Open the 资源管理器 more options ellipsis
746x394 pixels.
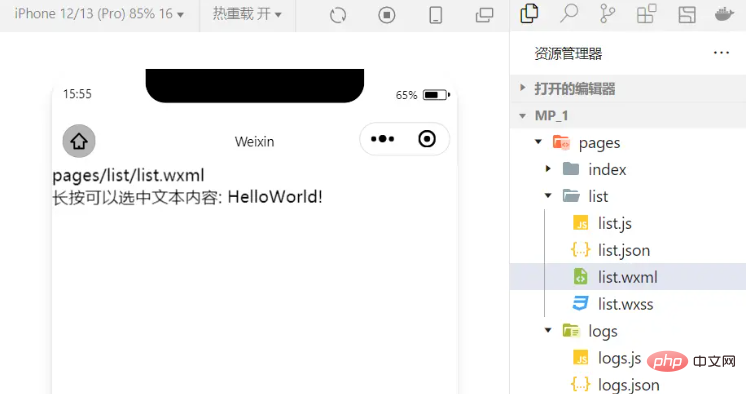[721, 53]
